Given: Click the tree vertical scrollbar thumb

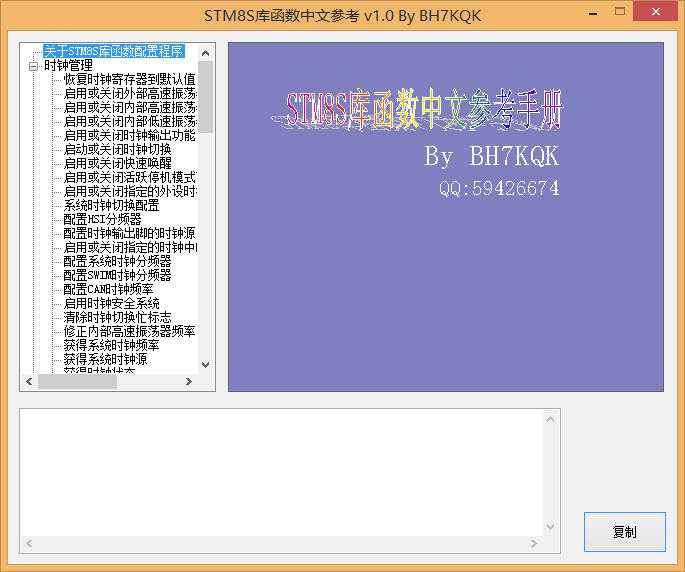Looking at the screenshot, I should (205, 97).
